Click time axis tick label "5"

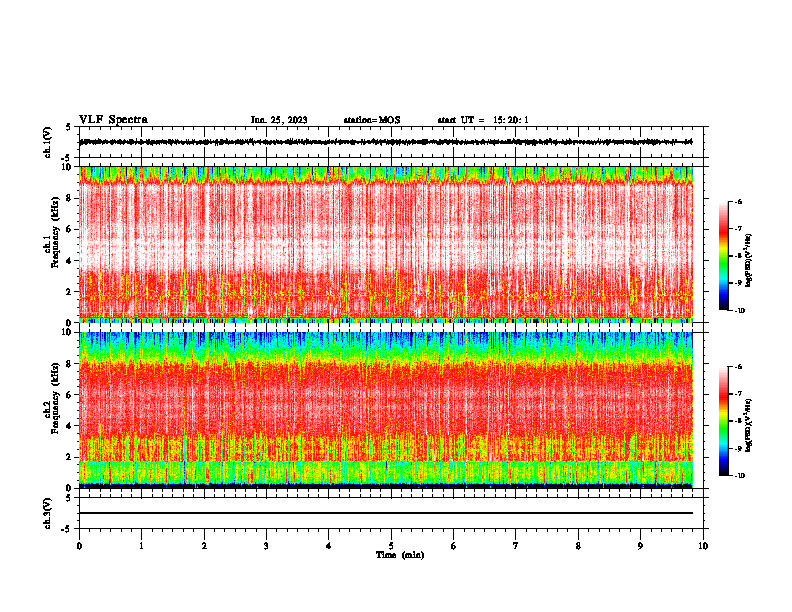391,546
